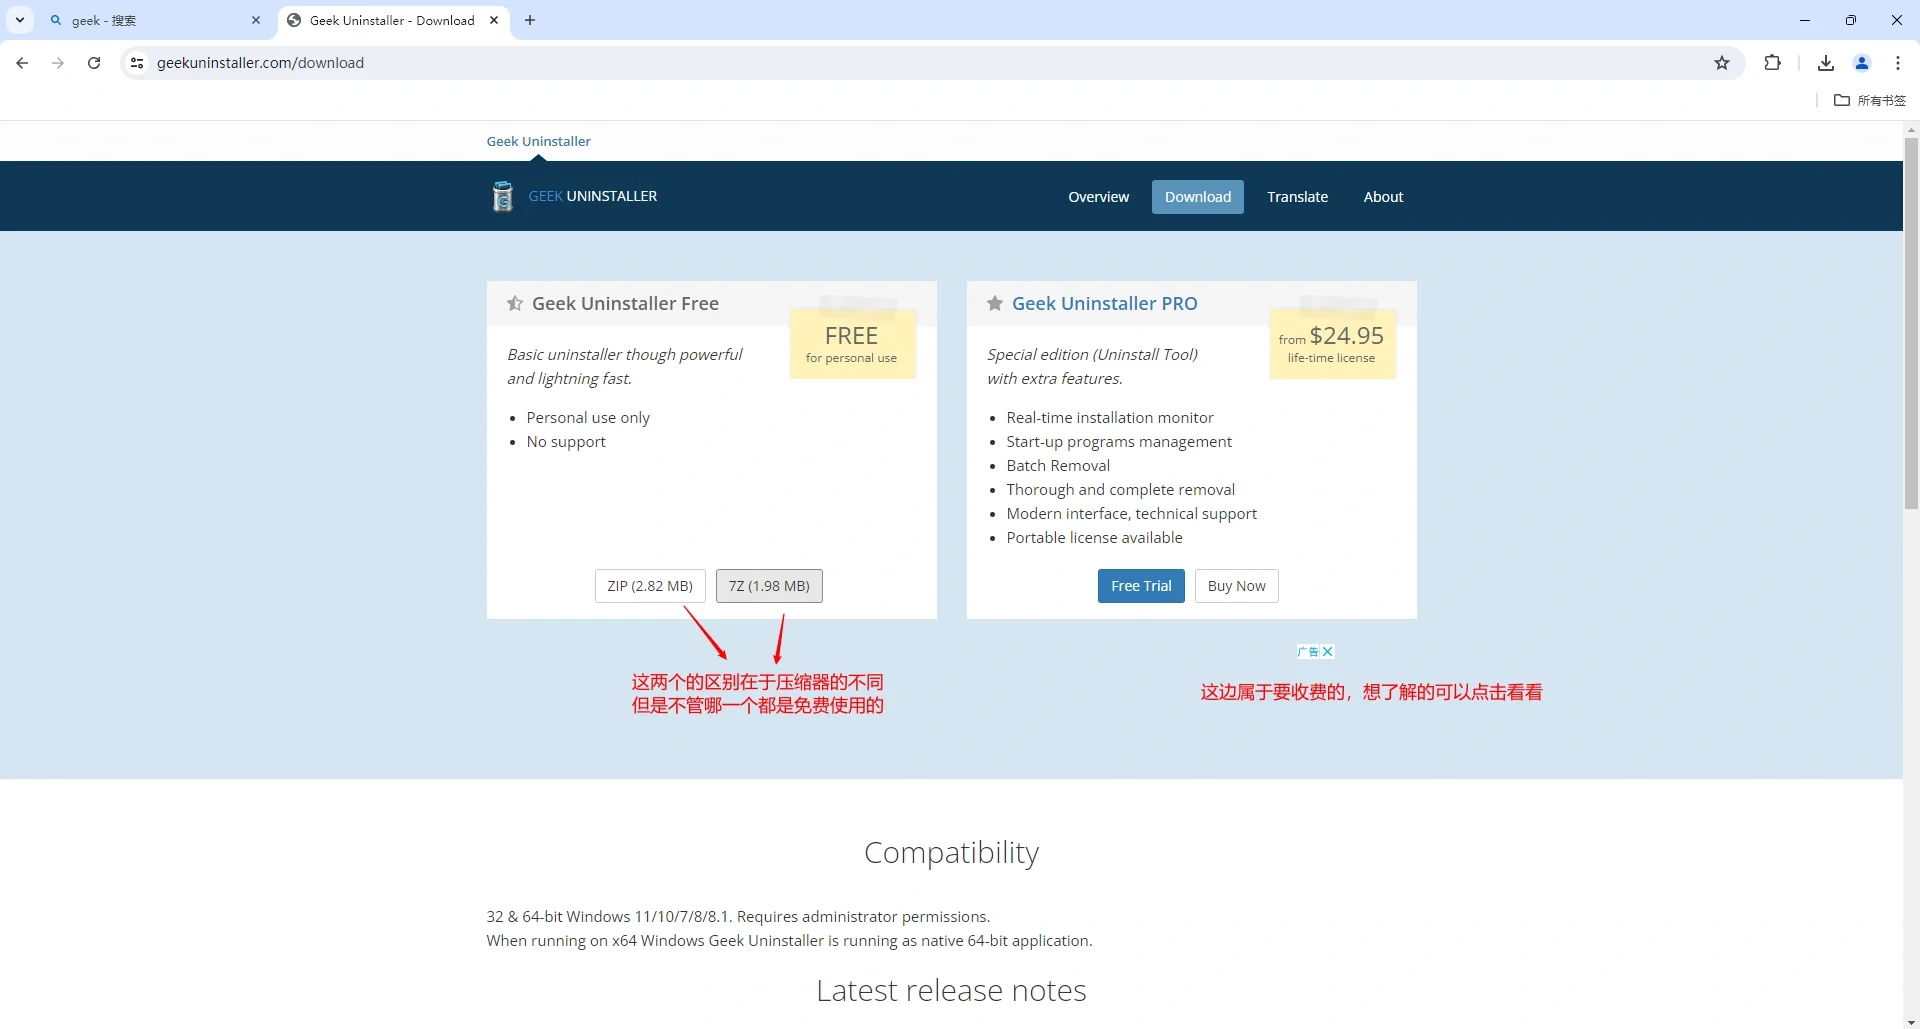Viewport: 1920px width, 1029px height.
Task: Open a new browser tab
Action: coord(530,20)
